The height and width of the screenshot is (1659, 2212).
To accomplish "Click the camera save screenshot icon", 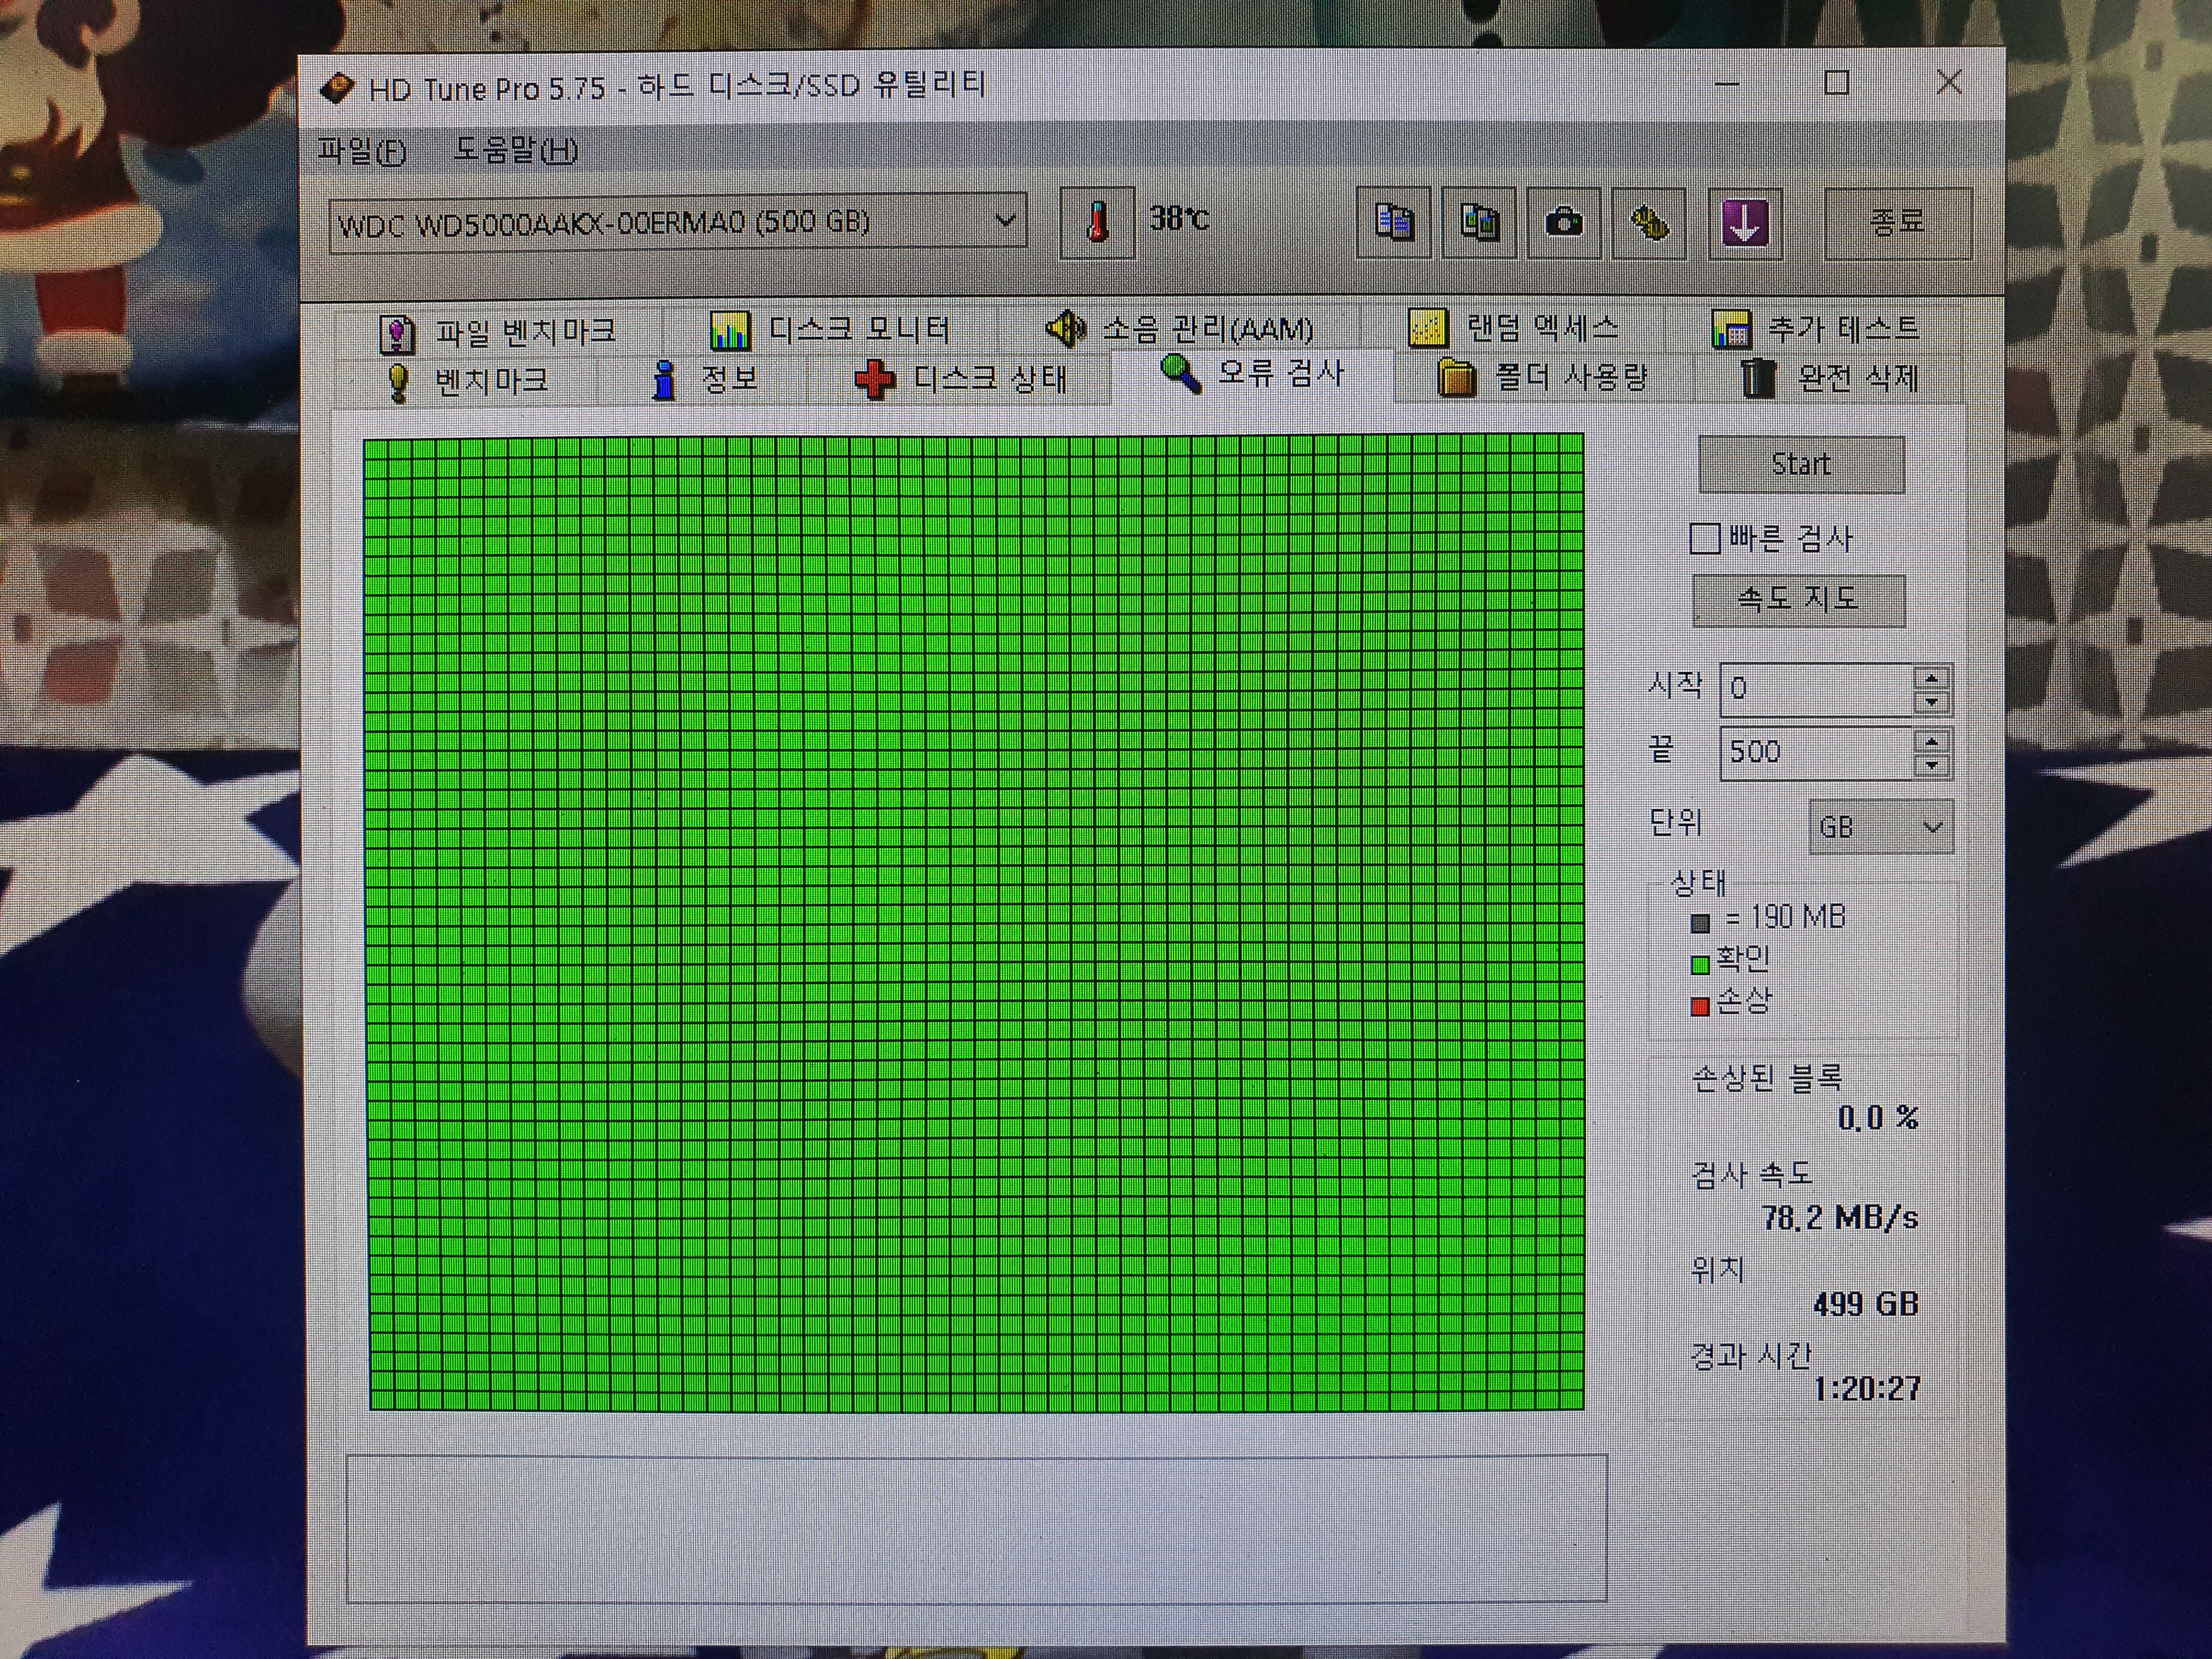I will pyautogui.click(x=1564, y=222).
